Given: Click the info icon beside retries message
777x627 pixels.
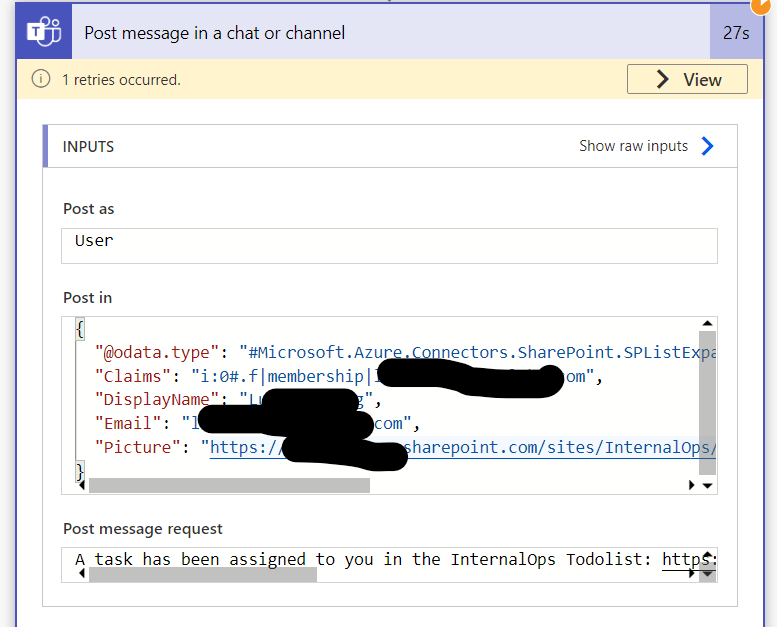Looking at the screenshot, I should [41, 79].
